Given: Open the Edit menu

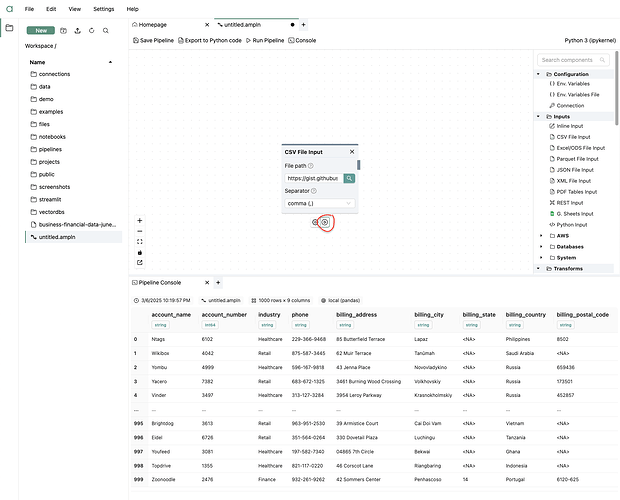Looking at the screenshot, I should click(x=51, y=9).
